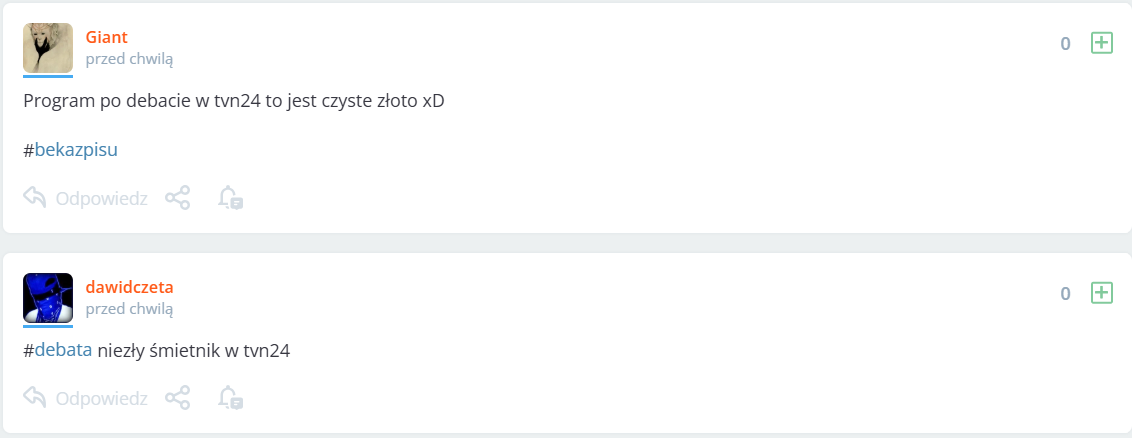Click the vote count on Giant's post
The width and height of the screenshot is (1132, 438).
click(1065, 43)
